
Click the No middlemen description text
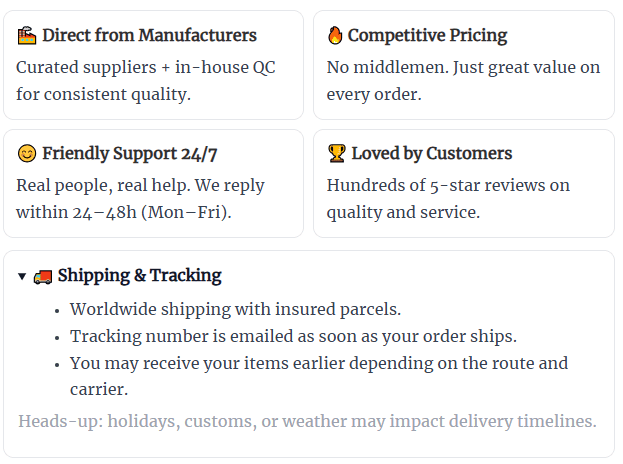point(463,81)
